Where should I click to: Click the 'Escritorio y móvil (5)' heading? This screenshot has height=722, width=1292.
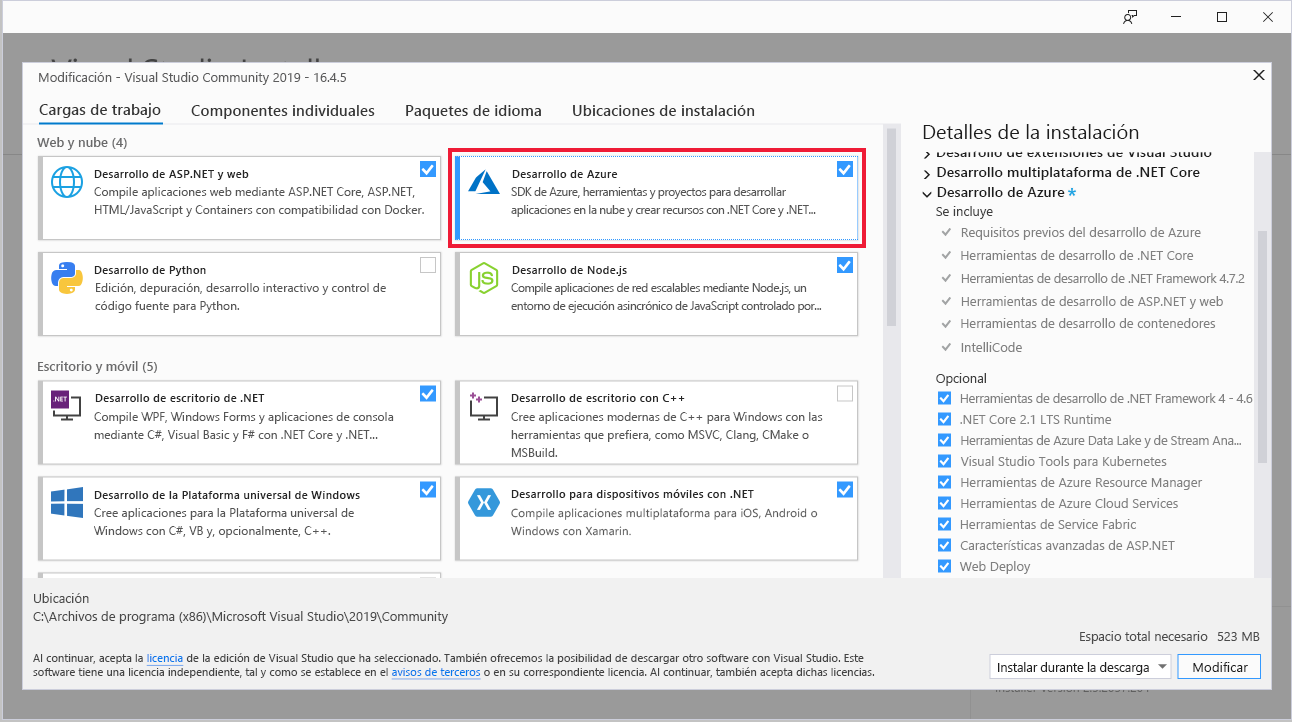(97, 366)
